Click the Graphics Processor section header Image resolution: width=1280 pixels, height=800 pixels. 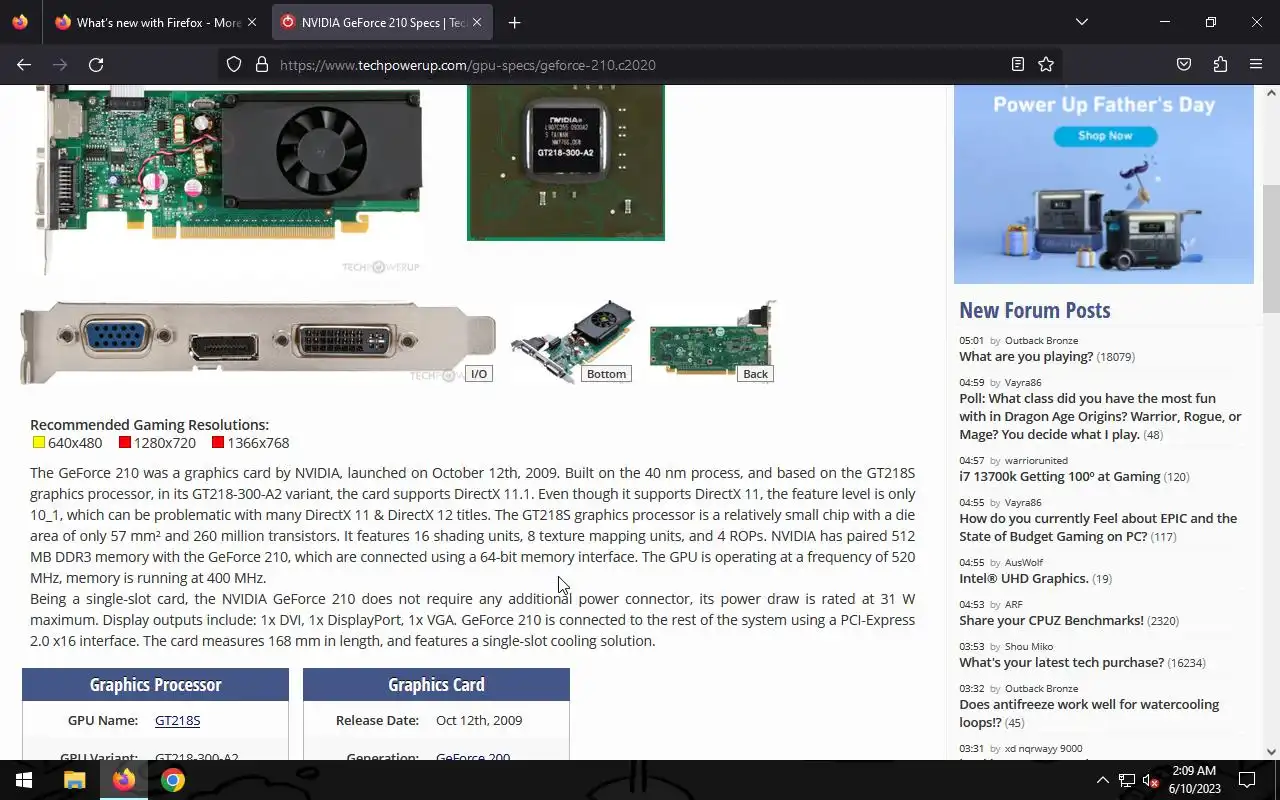click(x=155, y=685)
